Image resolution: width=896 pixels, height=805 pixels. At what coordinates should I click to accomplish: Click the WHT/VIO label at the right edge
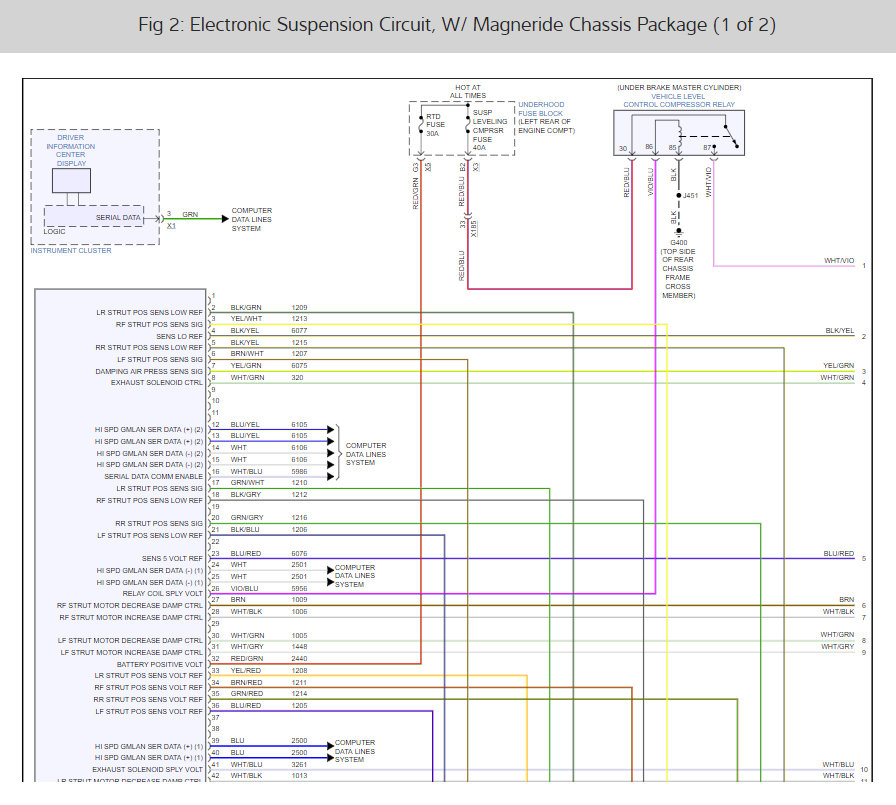tap(839, 261)
